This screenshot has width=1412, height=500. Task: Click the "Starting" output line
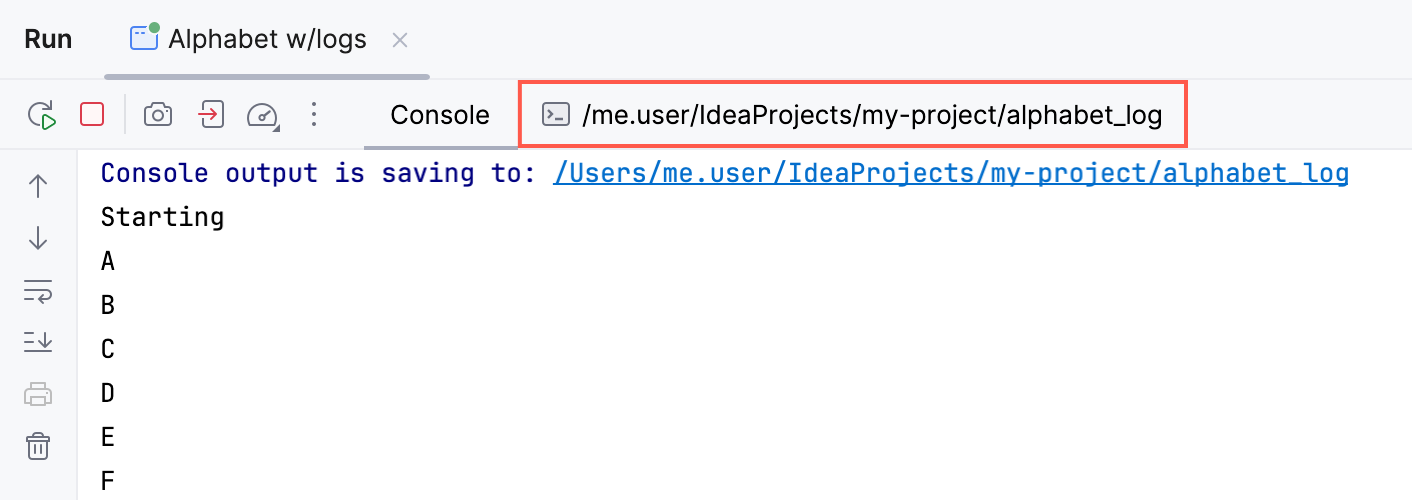[x=162, y=217]
